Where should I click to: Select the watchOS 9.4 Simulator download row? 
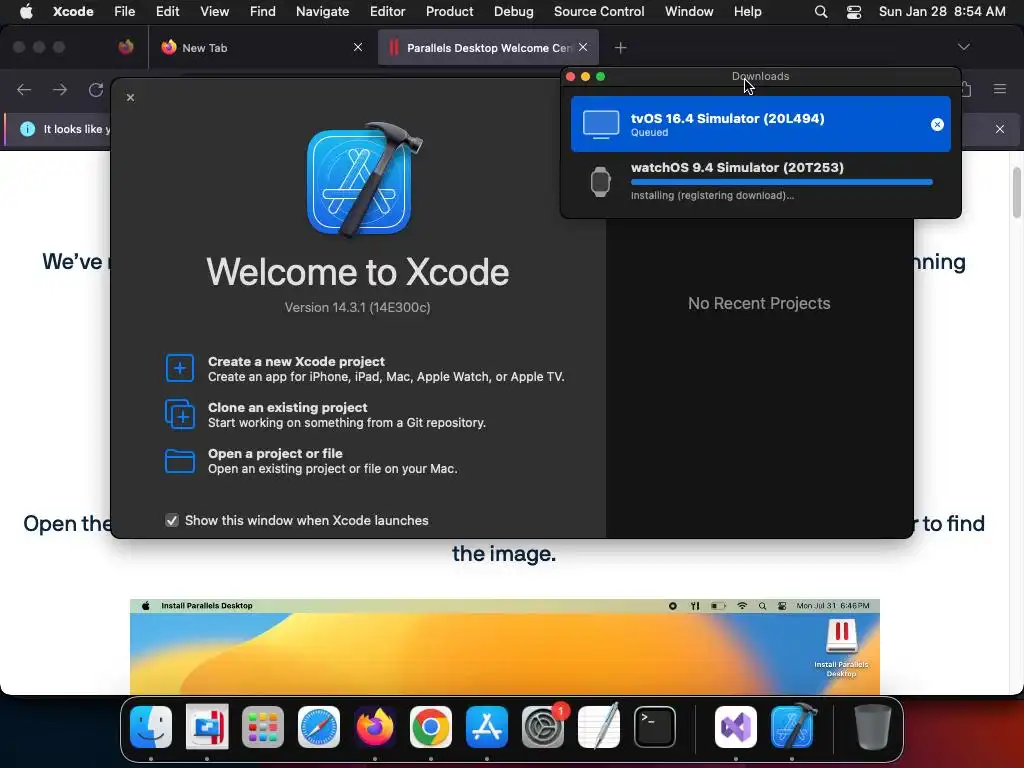coord(760,182)
